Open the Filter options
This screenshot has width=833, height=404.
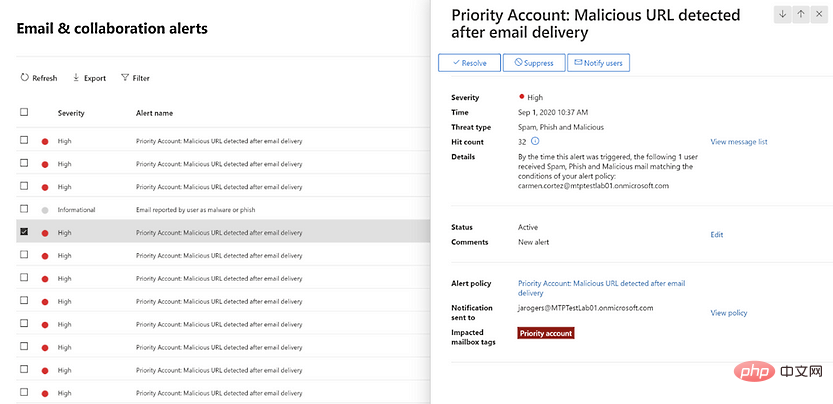135,78
